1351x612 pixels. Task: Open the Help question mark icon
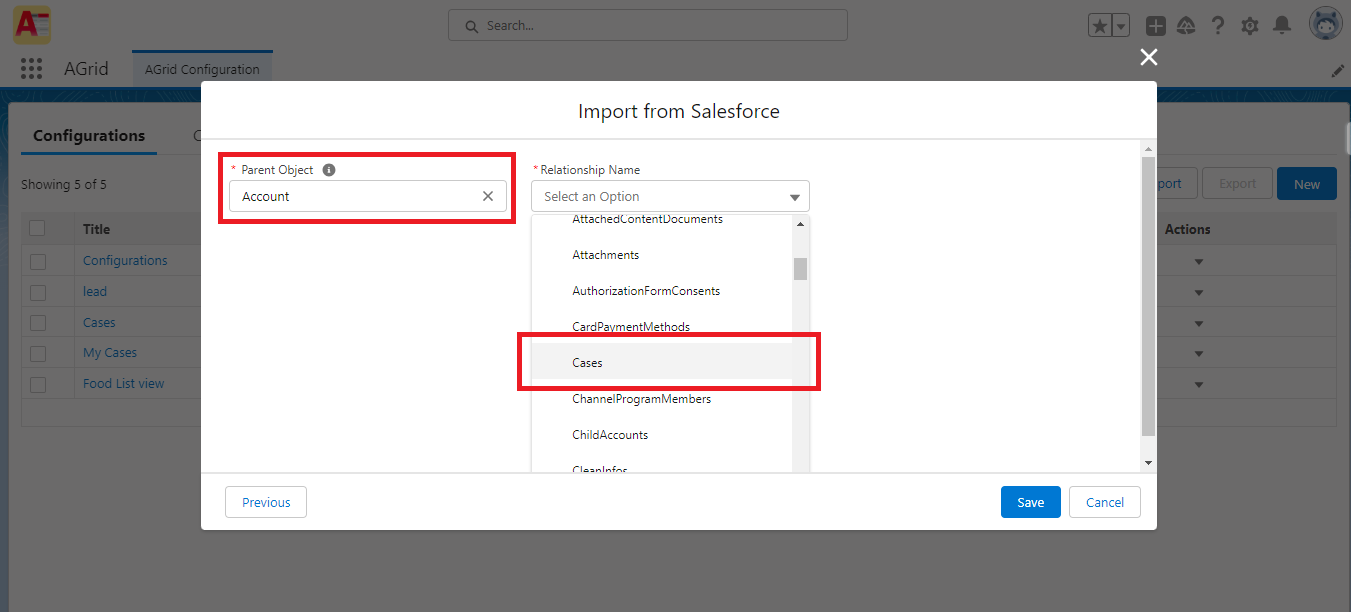[1217, 26]
